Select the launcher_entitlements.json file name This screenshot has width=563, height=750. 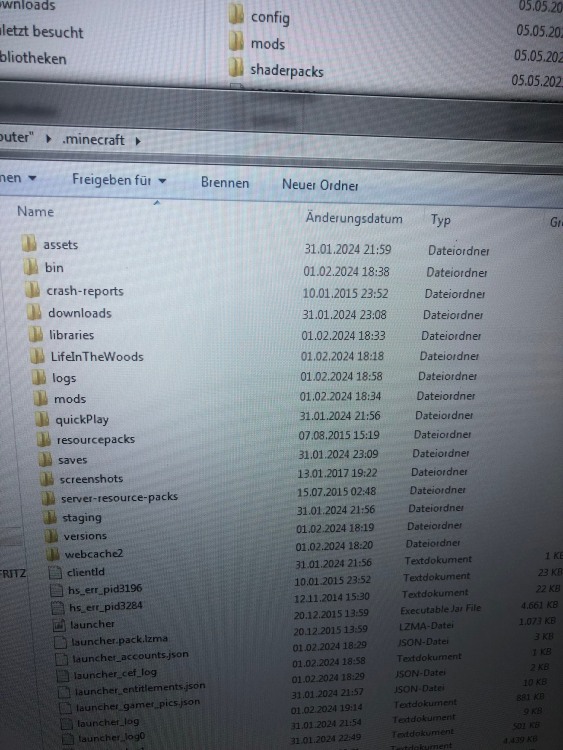pyautogui.click(x=140, y=689)
